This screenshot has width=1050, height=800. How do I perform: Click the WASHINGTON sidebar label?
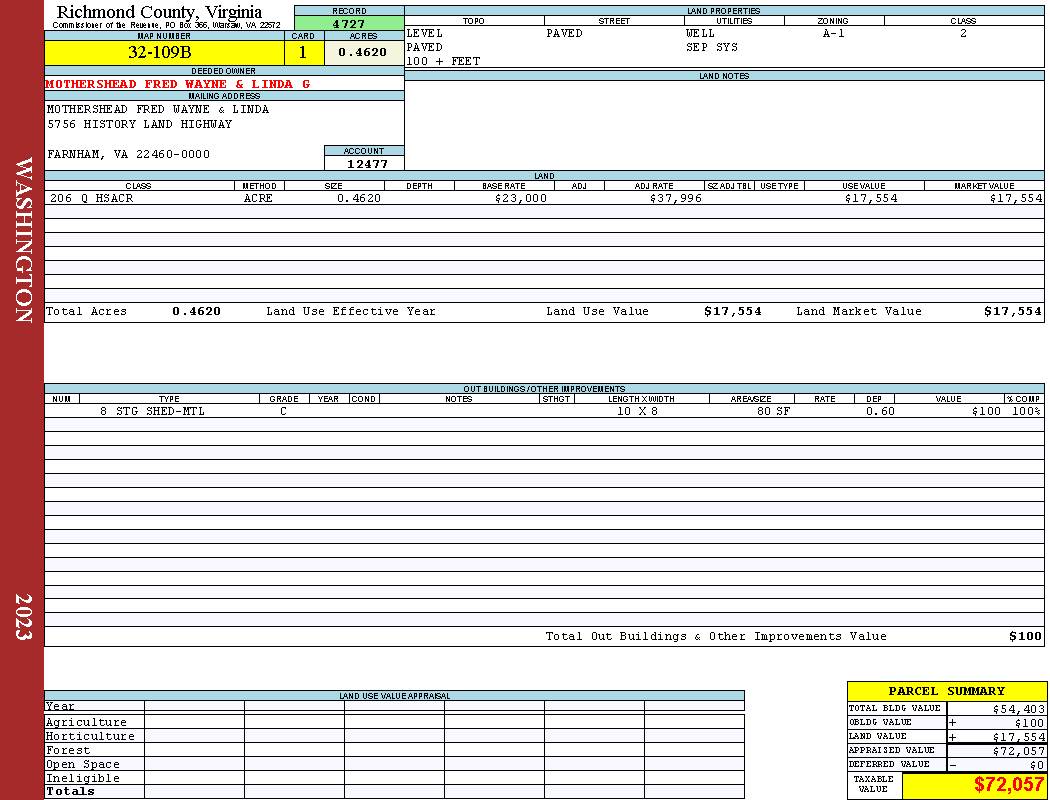click(x=23, y=240)
